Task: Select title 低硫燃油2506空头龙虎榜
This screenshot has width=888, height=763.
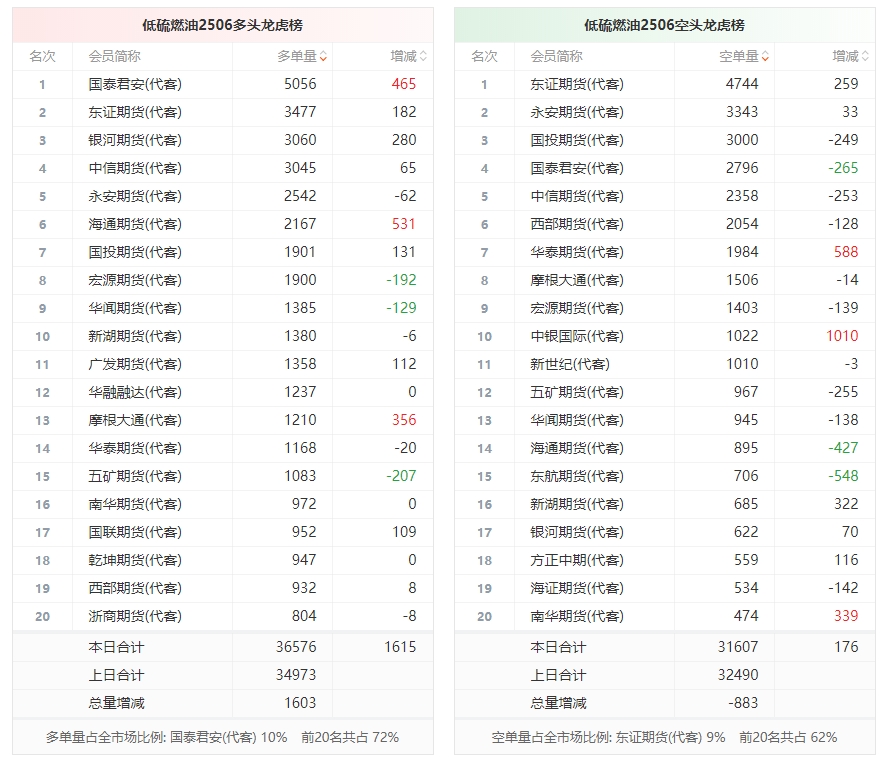Action: pos(664,25)
